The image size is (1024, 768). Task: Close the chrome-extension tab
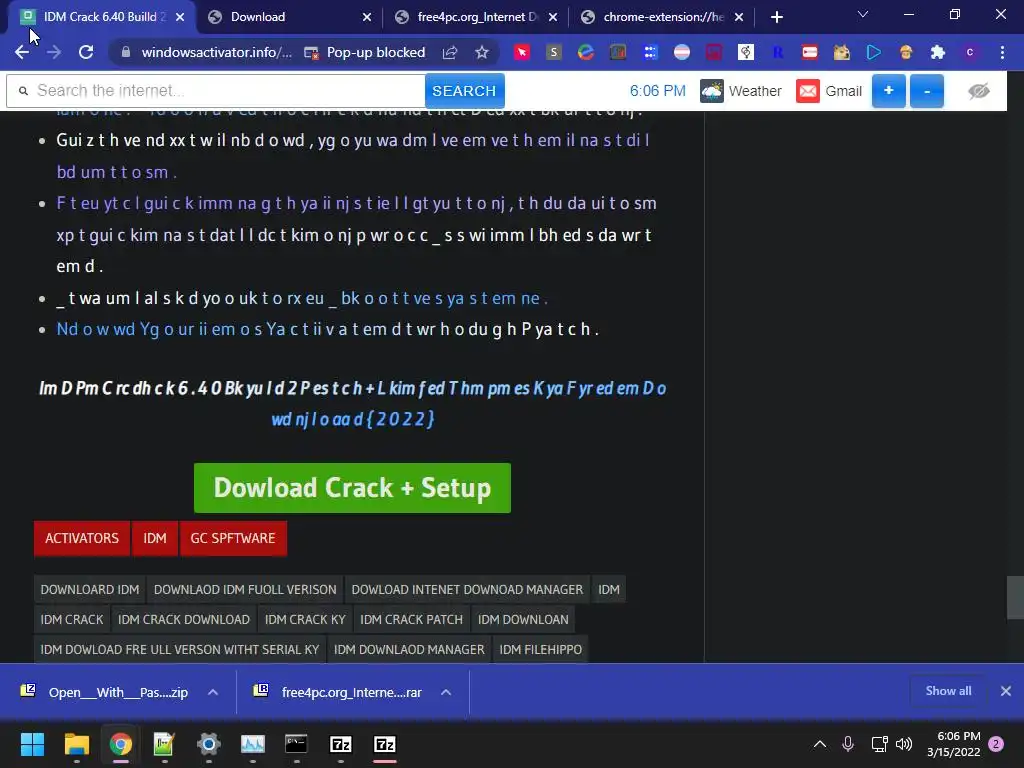point(739,17)
